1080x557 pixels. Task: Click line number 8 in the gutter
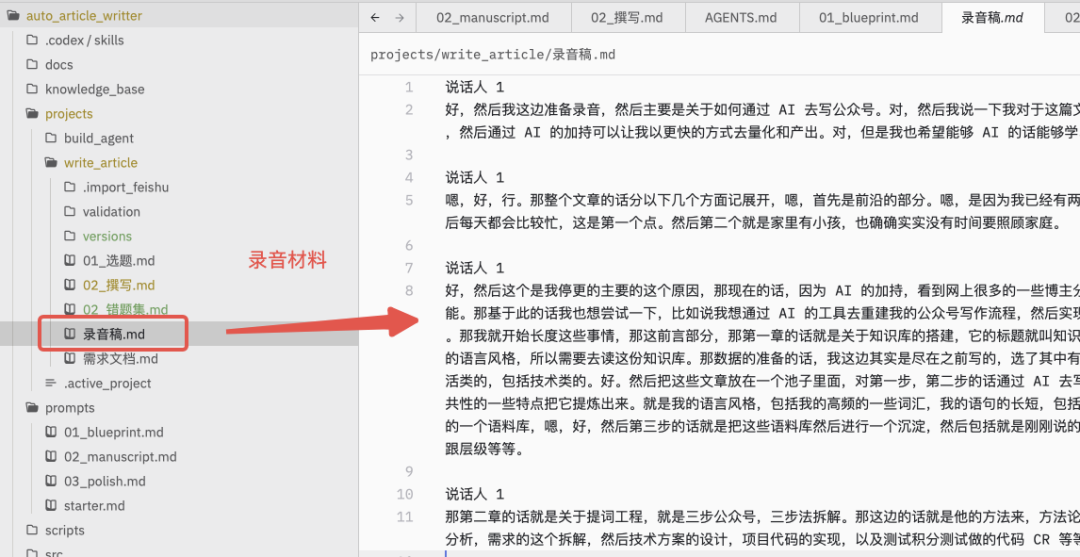(409, 291)
